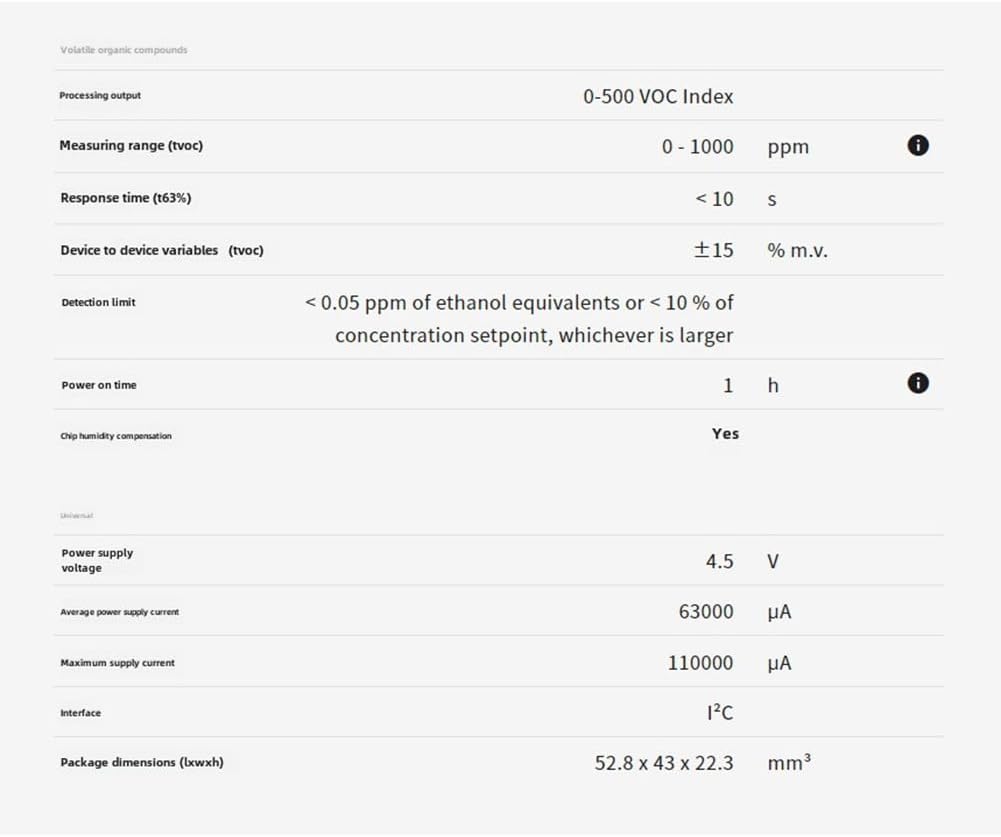This screenshot has height=837, width=1001.
Task: Click the info icon in Power on time row
Action: 917,383
